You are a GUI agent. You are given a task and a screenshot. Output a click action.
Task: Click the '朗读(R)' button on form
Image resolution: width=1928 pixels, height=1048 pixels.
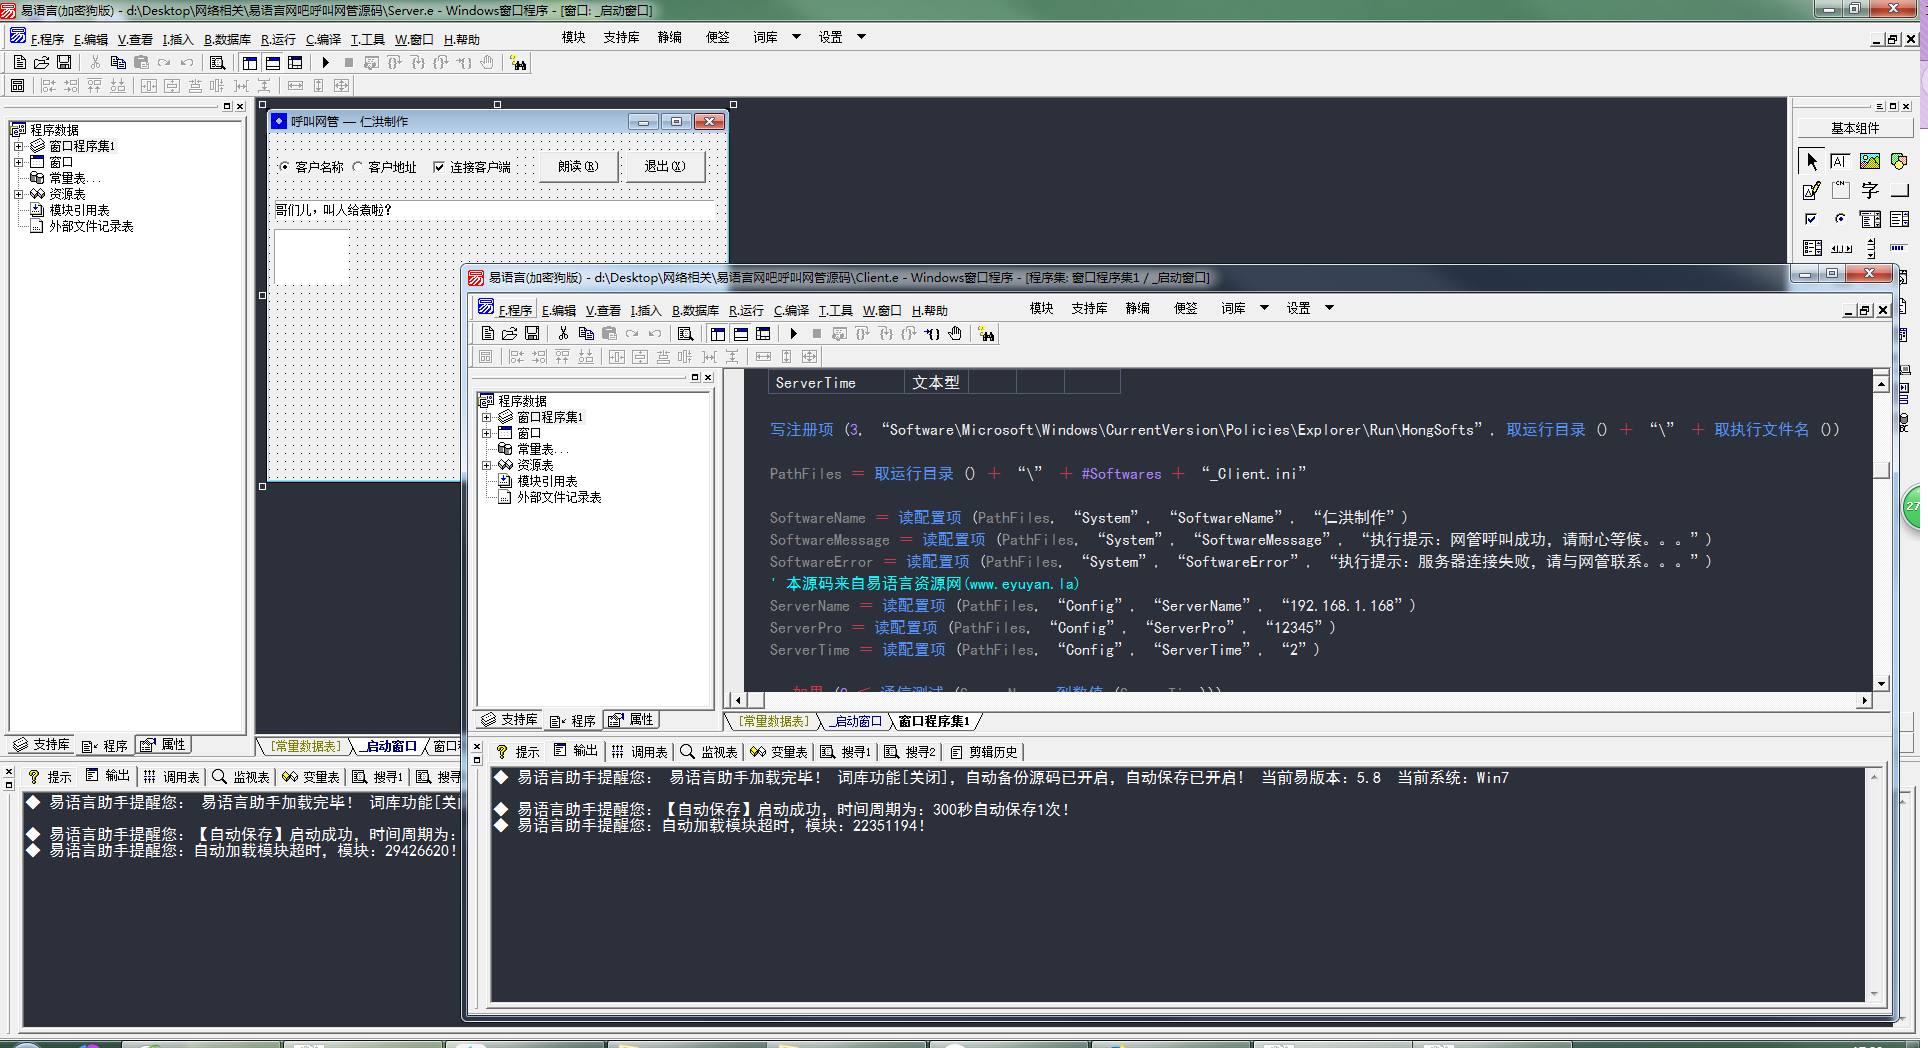coord(578,167)
